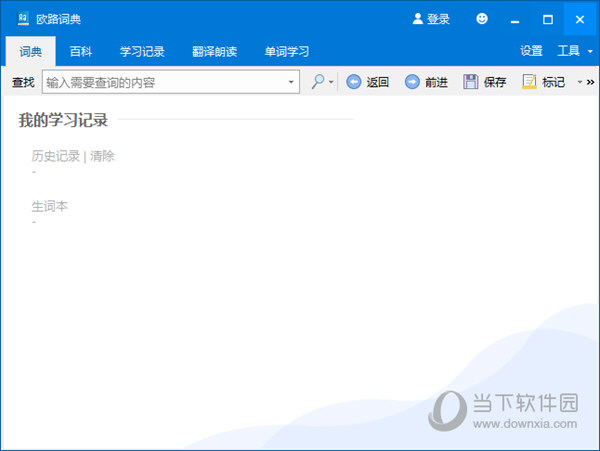This screenshot has height=451, width=600.
Task: Open magnifier search options dropdown arrow
Action: click(331, 82)
